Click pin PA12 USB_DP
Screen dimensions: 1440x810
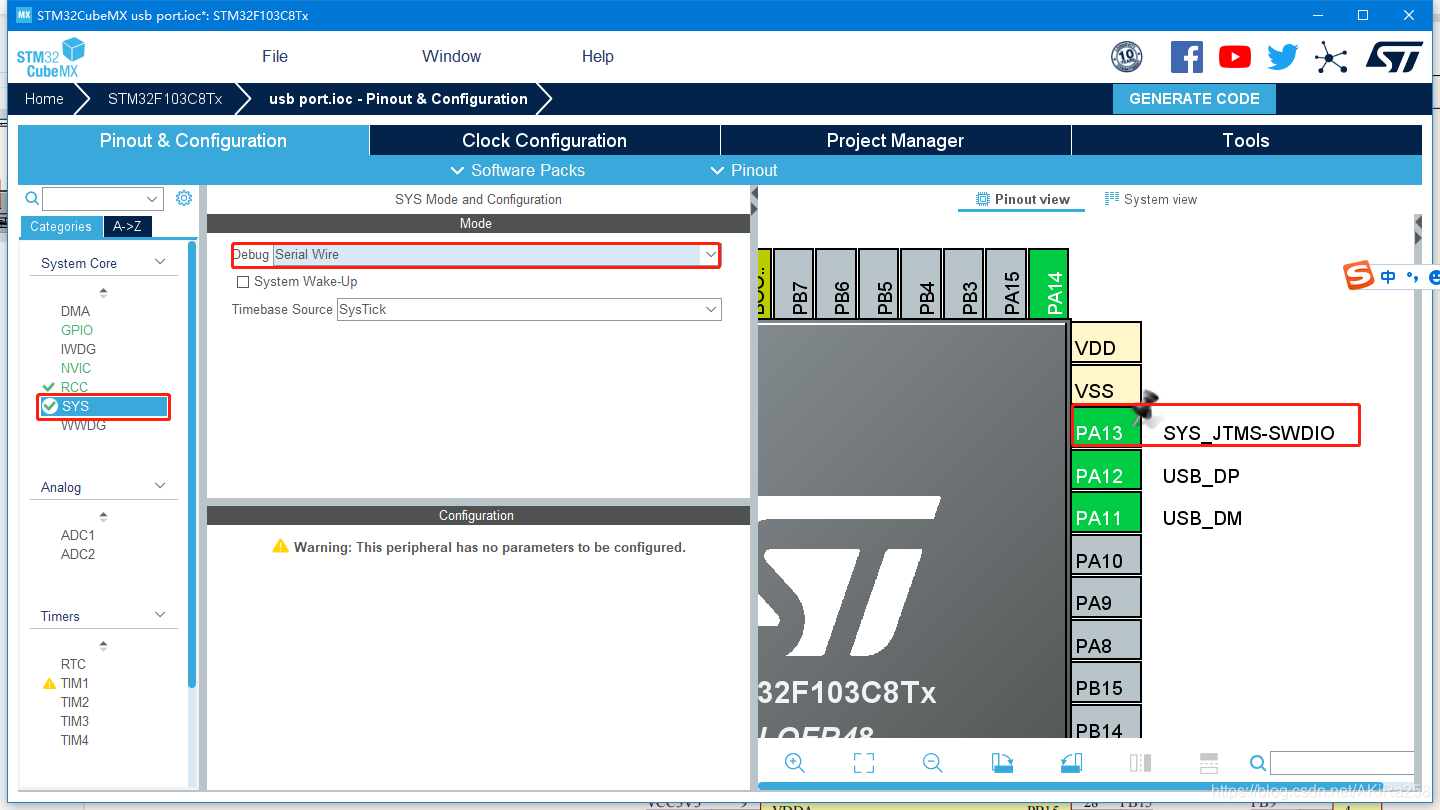point(1106,470)
